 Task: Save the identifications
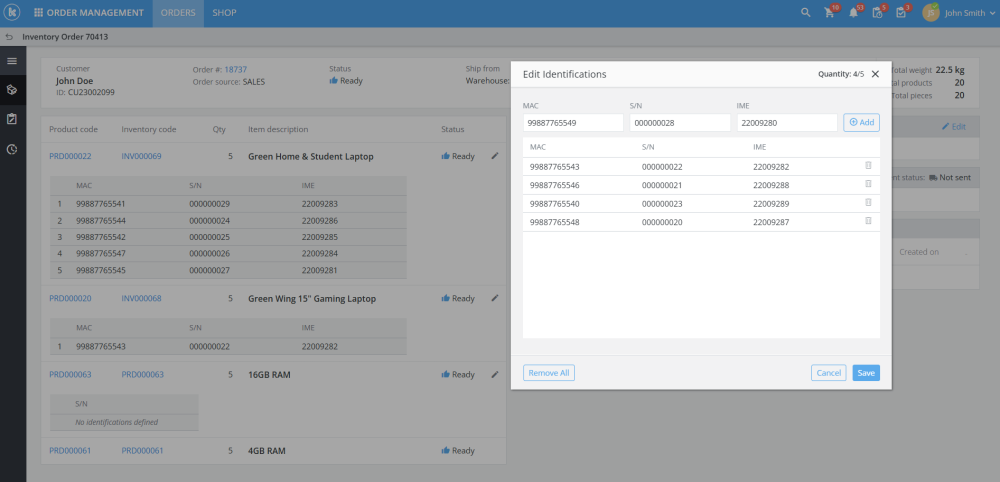pos(866,373)
